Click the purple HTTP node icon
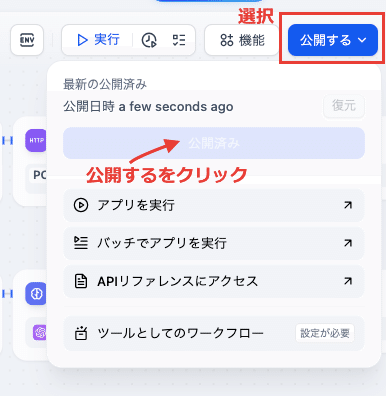The image size is (386, 396). (x=36, y=140)
